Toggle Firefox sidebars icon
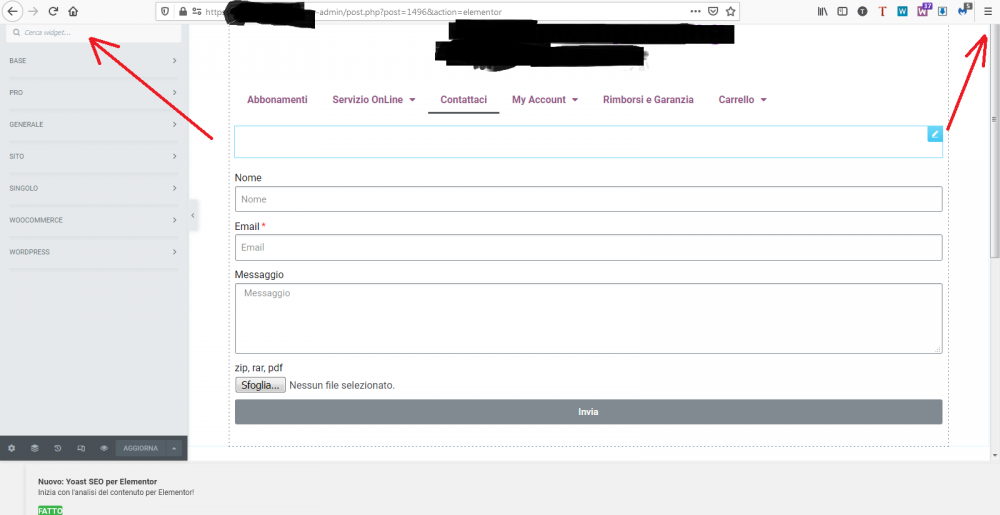Screen dimensions: 1000x515 842,11
